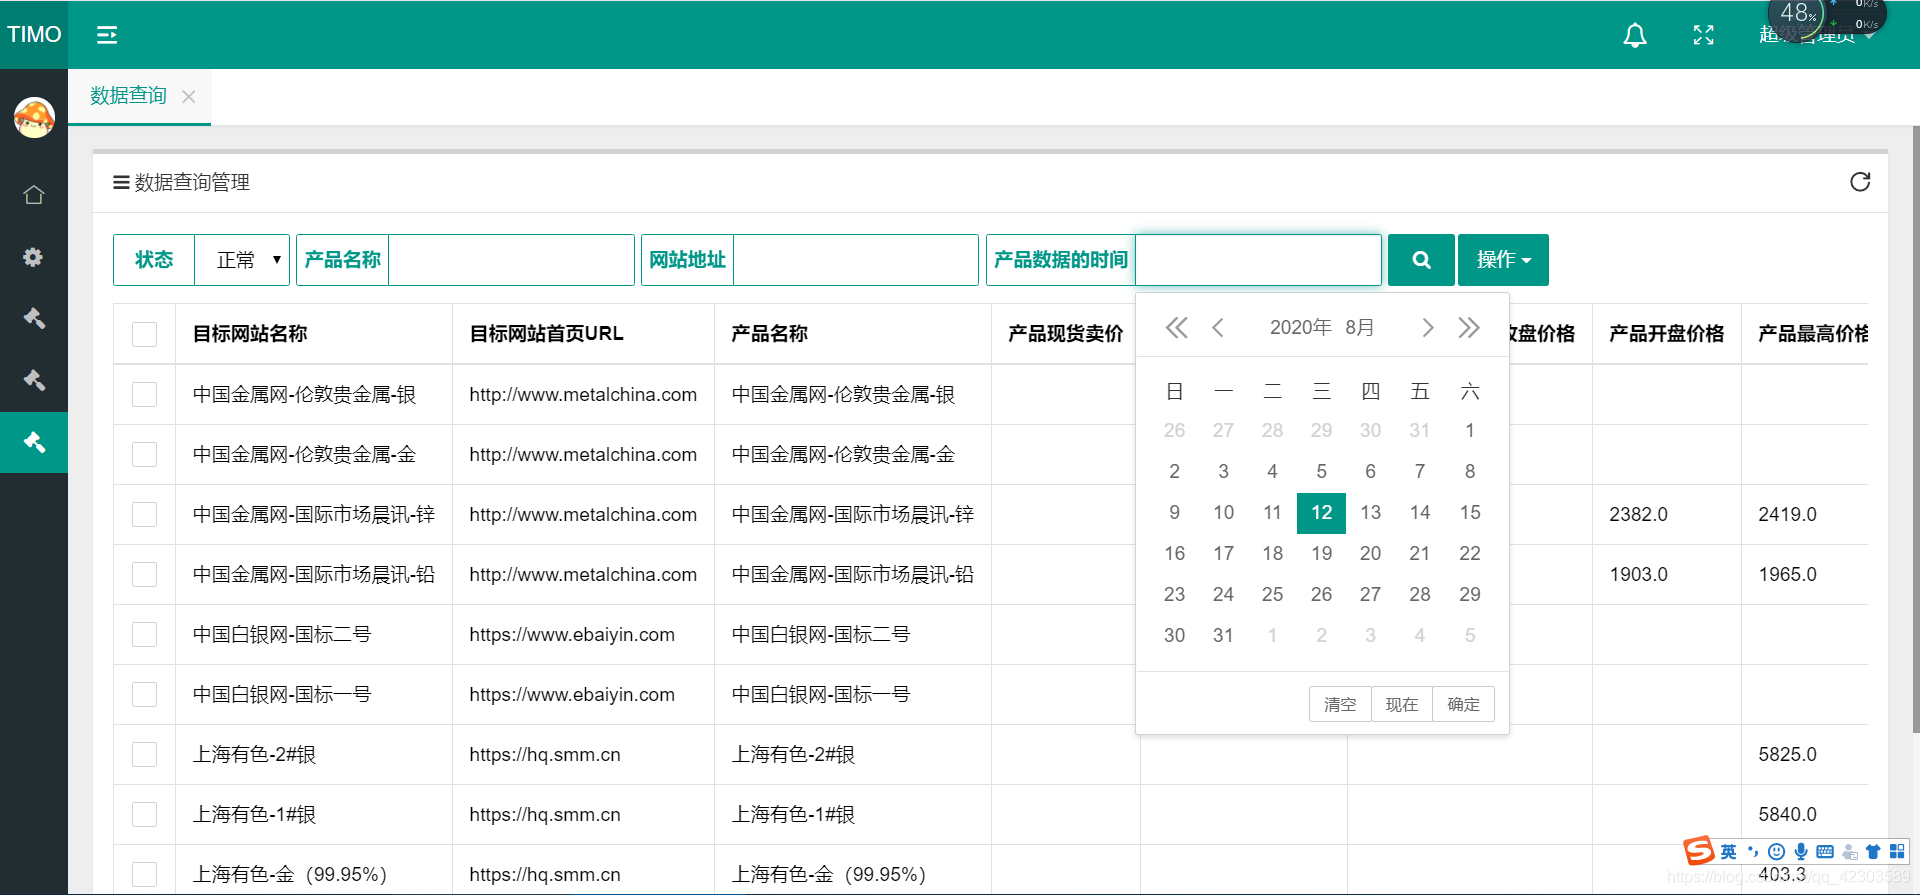This screenshot has width=1920, height=895.
Task: Focus the 网站地址 input field
Action: 855,260
